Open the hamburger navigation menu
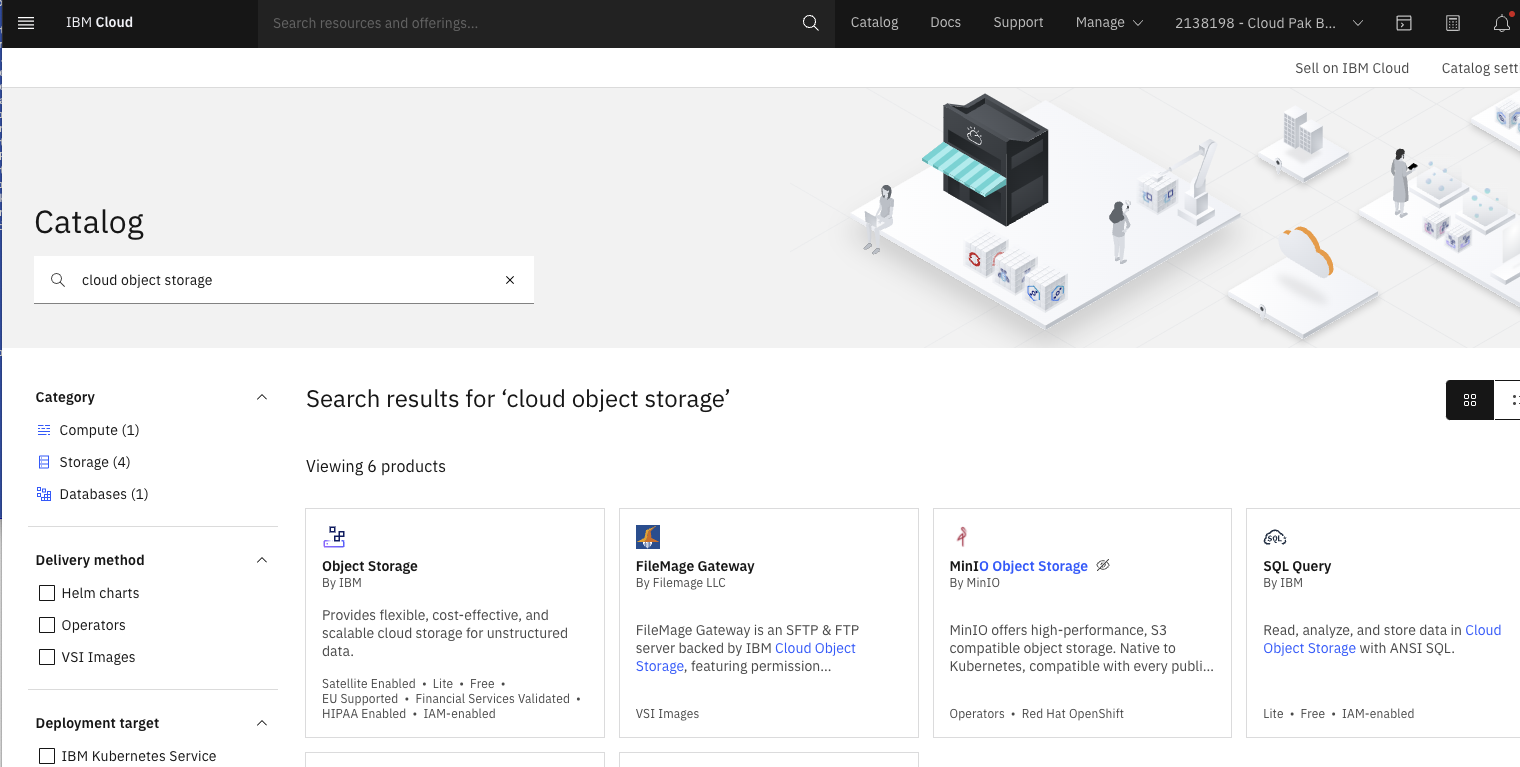This screenshot has width=1520, height=767. pyautogui.click(x=26, y=23)
